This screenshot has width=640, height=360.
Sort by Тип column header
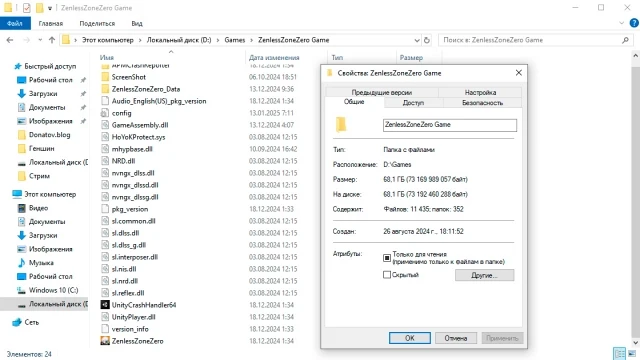tap(337, 58)
